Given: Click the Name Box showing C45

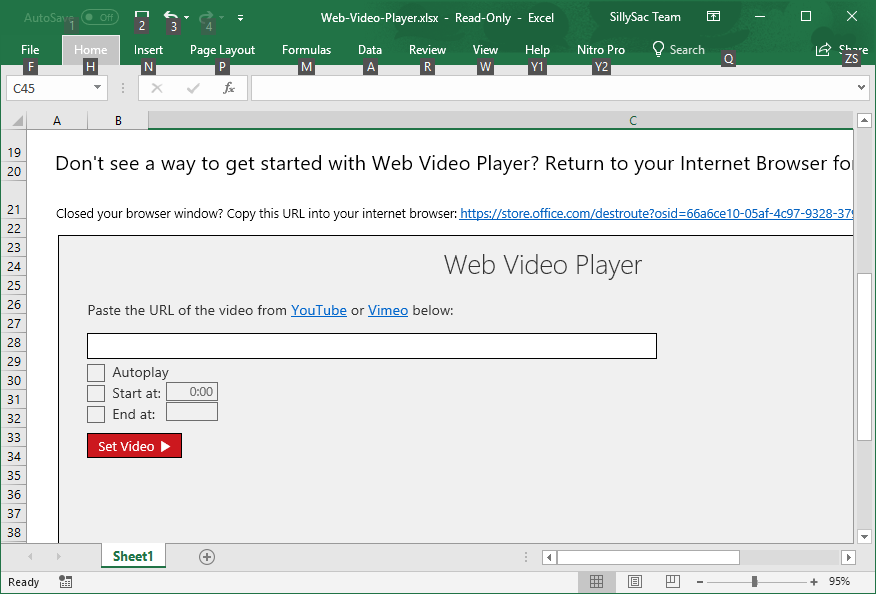Looking at the screenshot, I should 49,88.
